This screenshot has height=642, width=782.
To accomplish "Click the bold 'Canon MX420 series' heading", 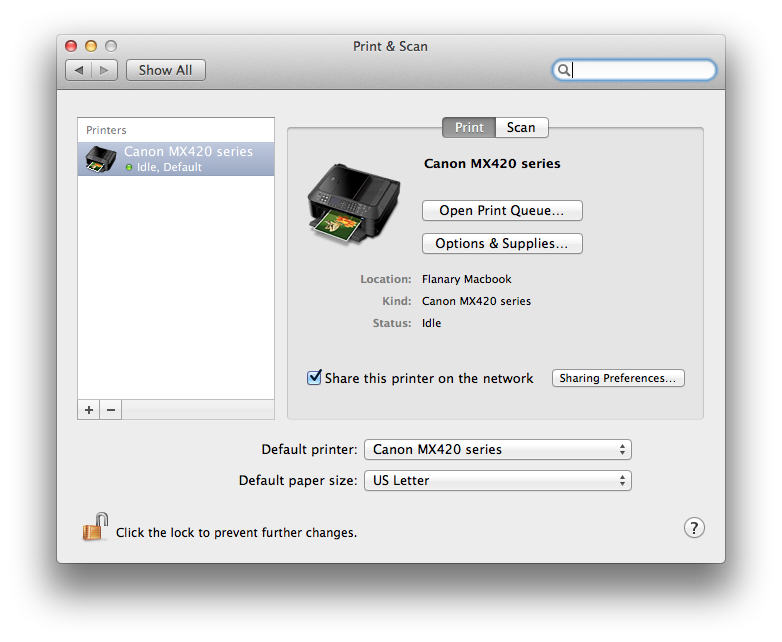I will (x=492, y=164).
